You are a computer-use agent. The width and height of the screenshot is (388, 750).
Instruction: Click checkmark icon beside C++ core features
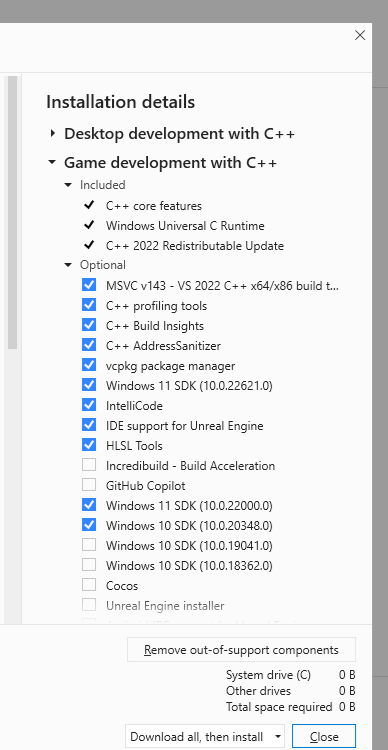pyautogui.click(x=89, y=205)
